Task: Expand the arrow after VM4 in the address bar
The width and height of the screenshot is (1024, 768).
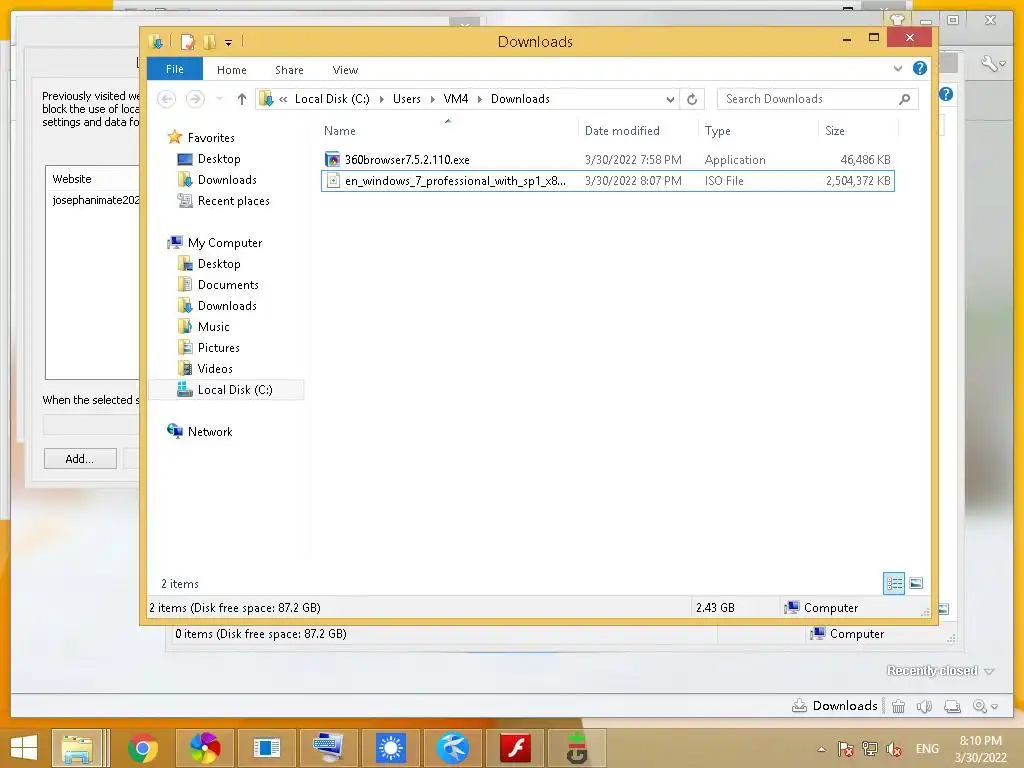Action: pos(480,99)
